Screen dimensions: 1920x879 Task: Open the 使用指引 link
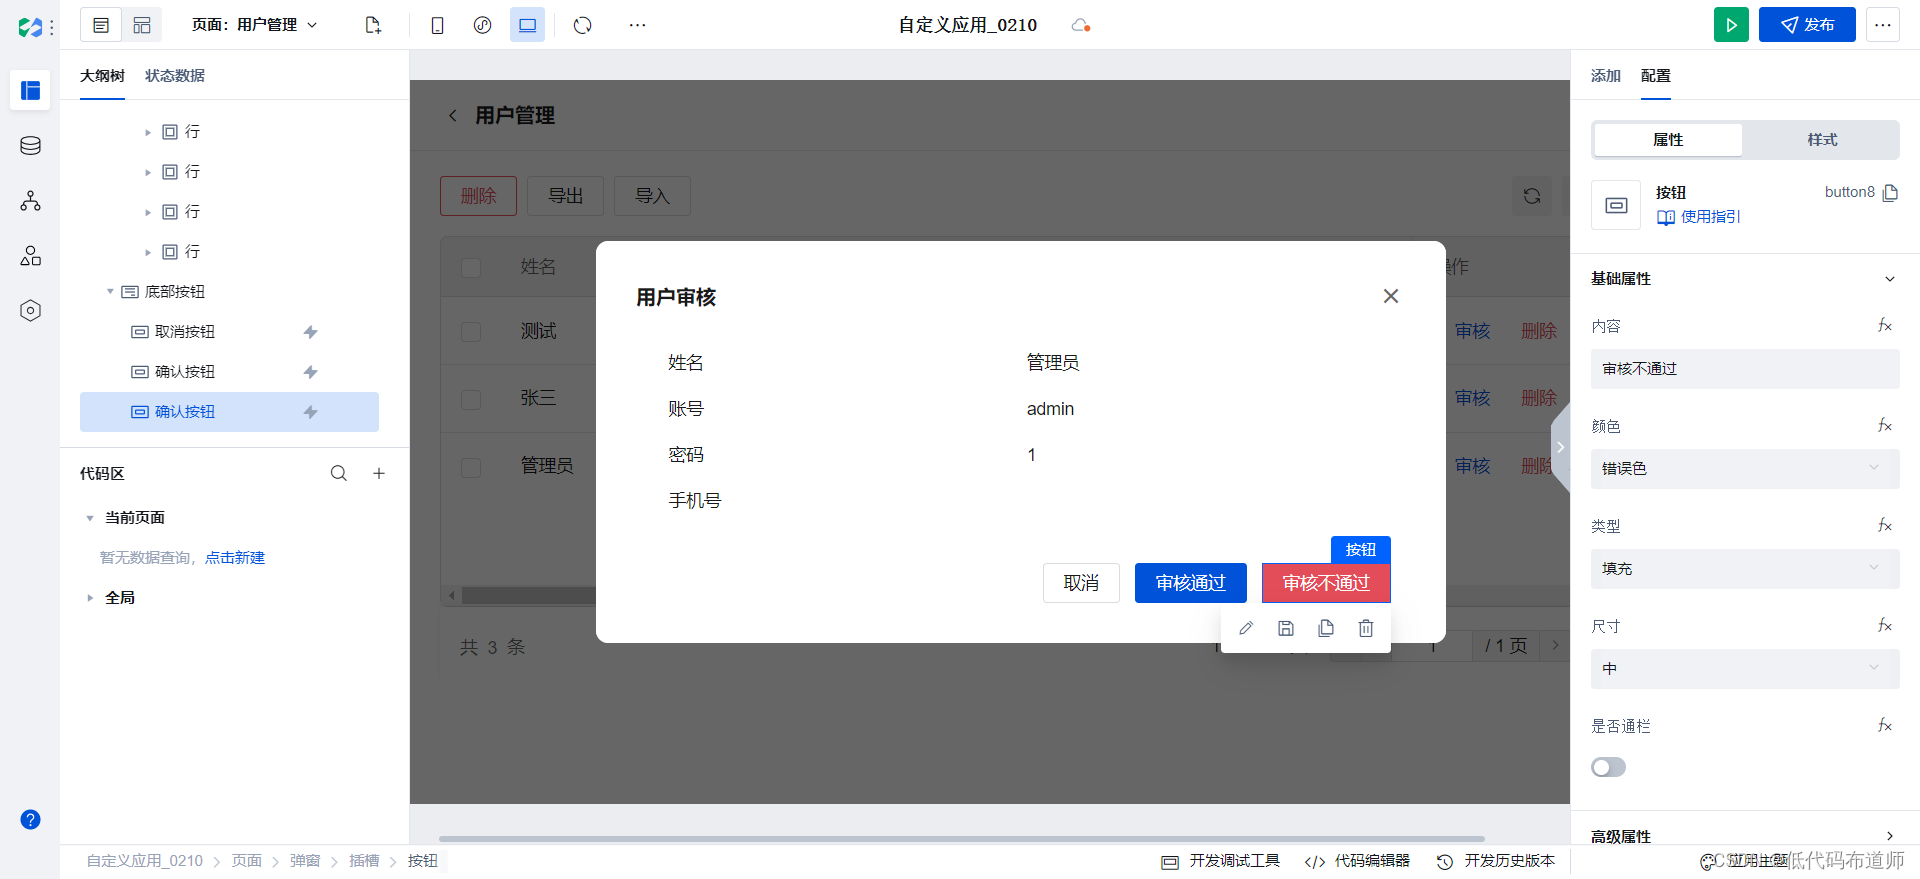pos(1699,217)
